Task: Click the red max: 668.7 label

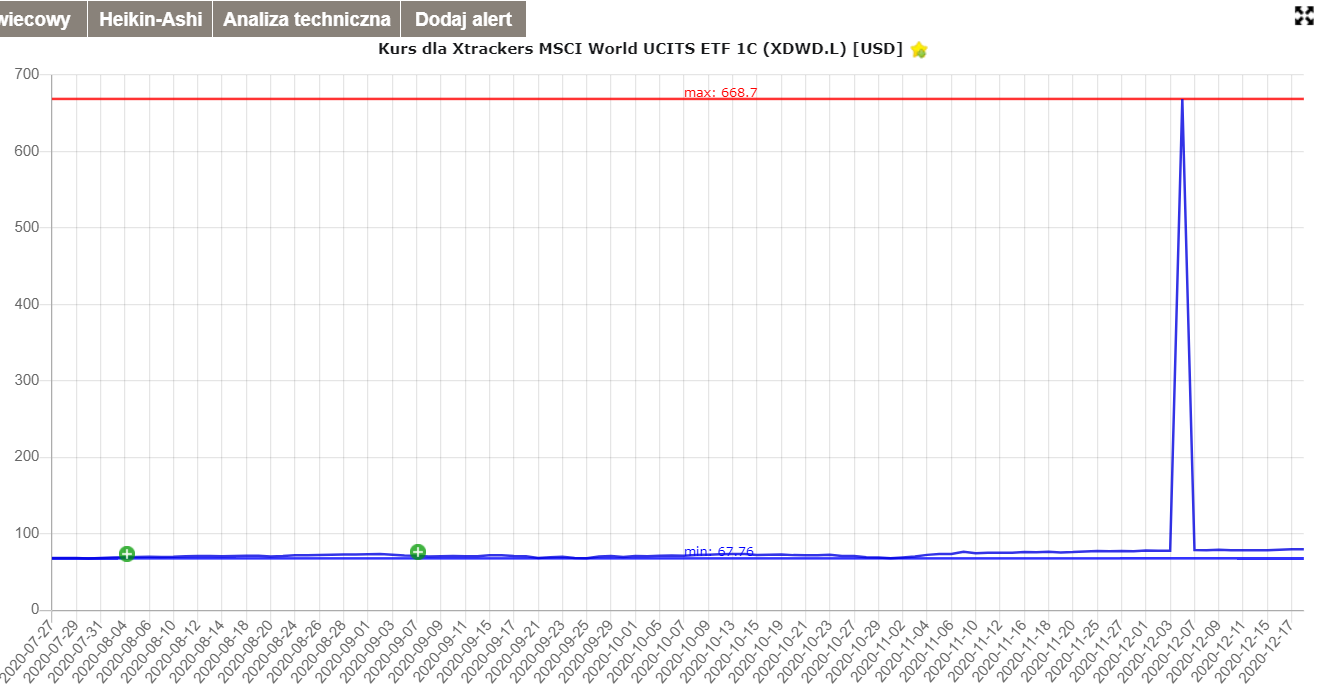Action: click(x=720, y=92)
